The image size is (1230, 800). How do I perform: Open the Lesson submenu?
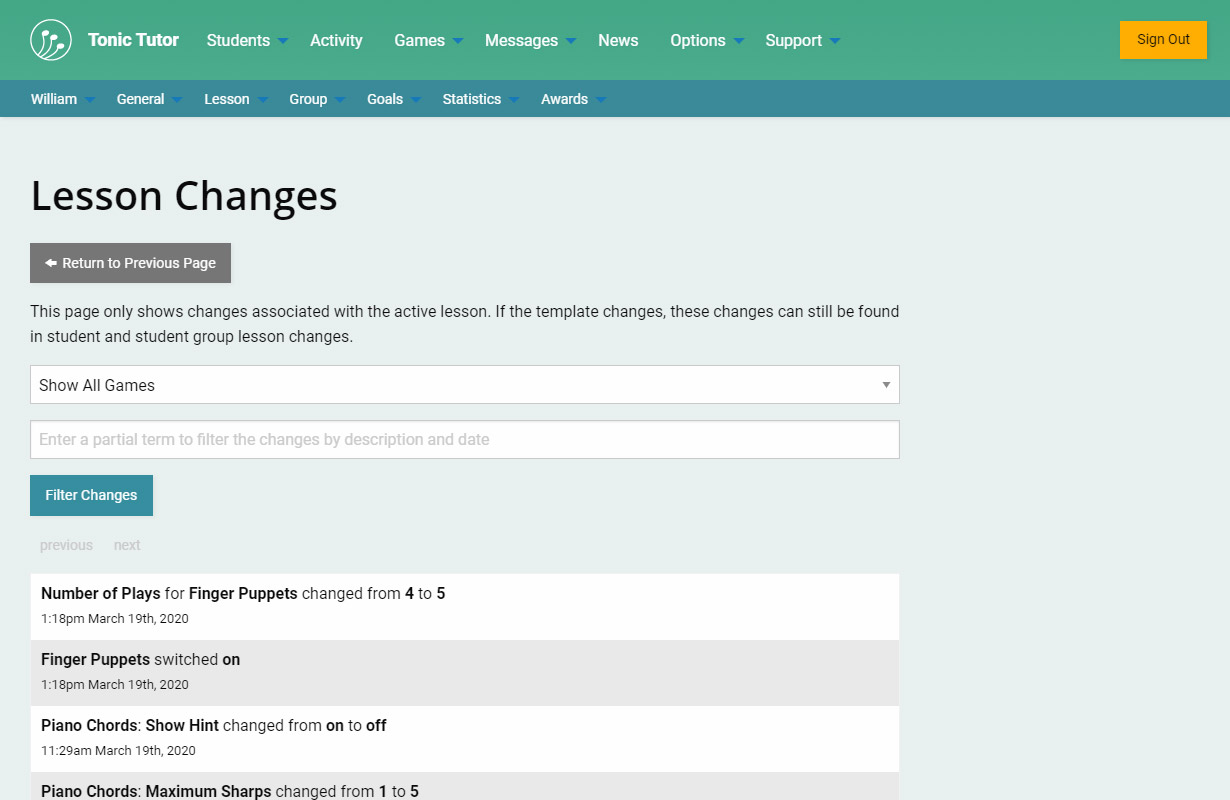236,99
